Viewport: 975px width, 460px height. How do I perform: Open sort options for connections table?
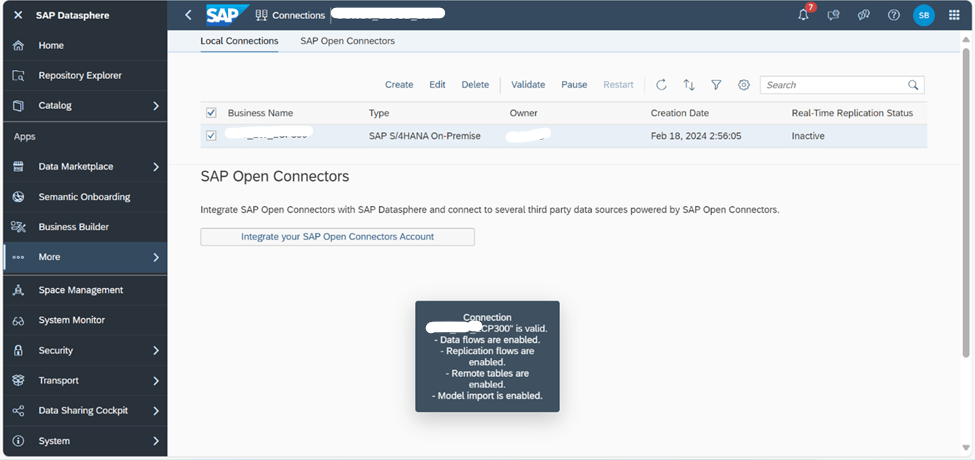point(689,85)
